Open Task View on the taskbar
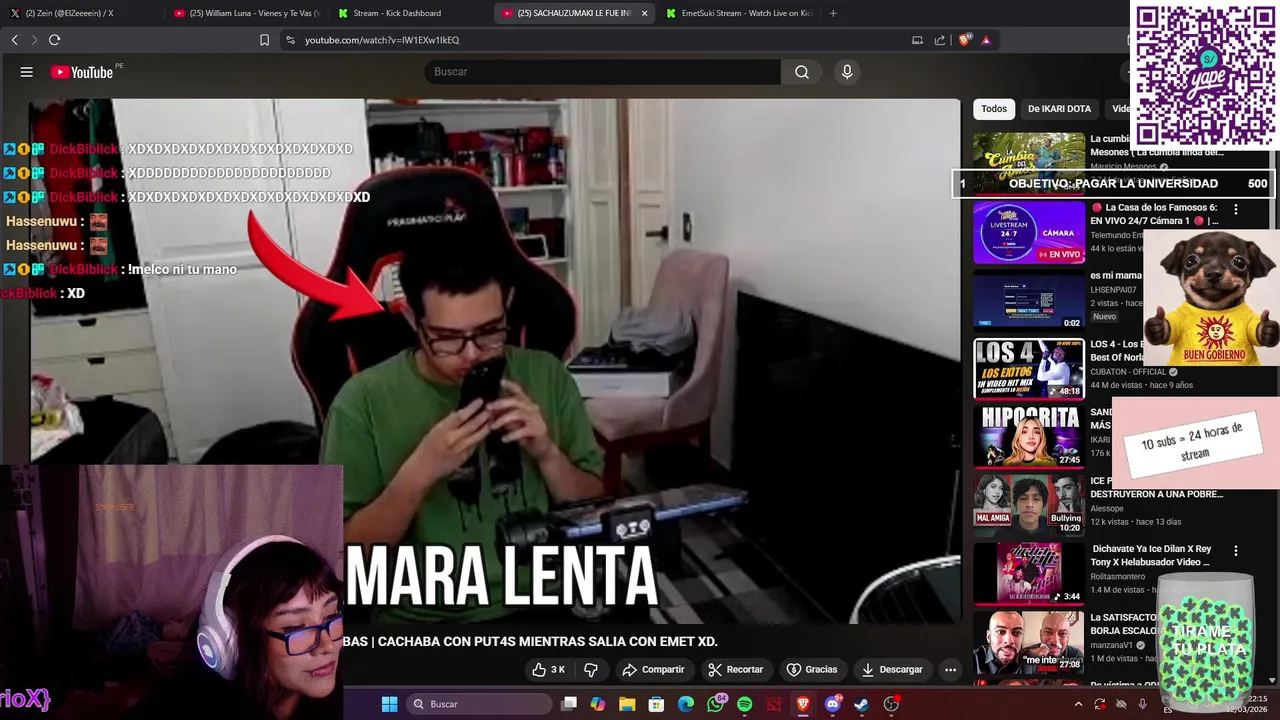Screen dimensions: 1280x720 click(569, 704)
